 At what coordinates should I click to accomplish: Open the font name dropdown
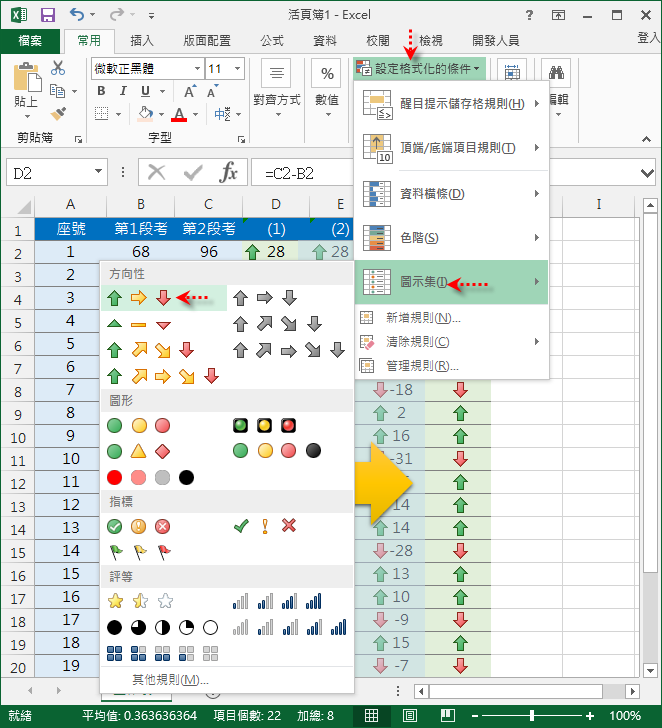[x=197, y=69]
